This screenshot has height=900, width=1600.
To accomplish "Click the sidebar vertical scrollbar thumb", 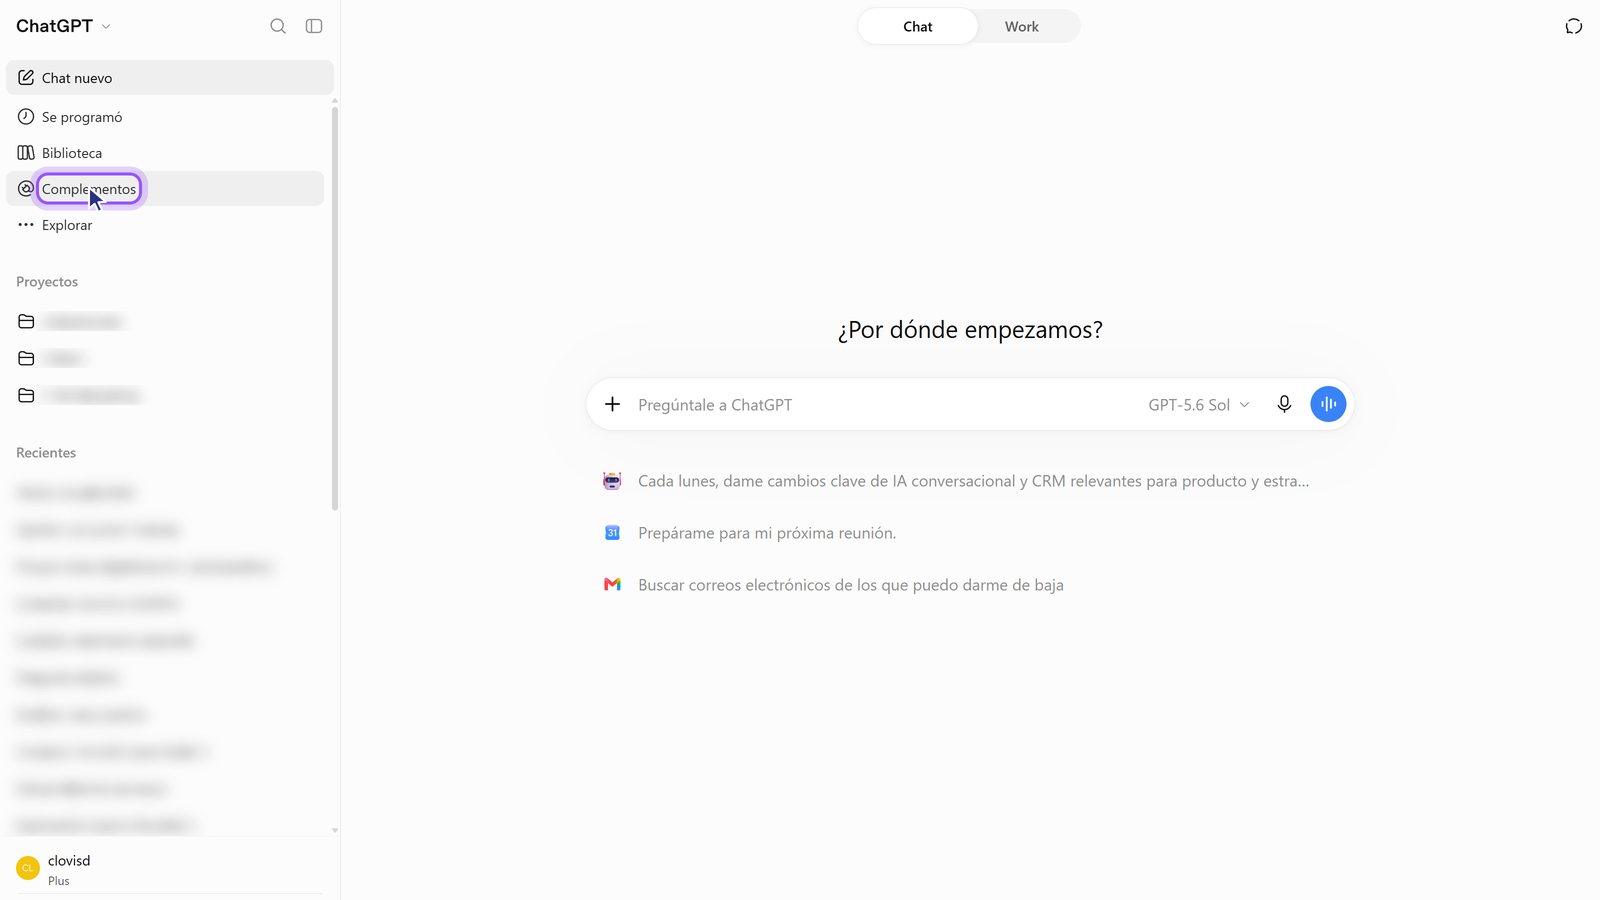I will (335, 308).
